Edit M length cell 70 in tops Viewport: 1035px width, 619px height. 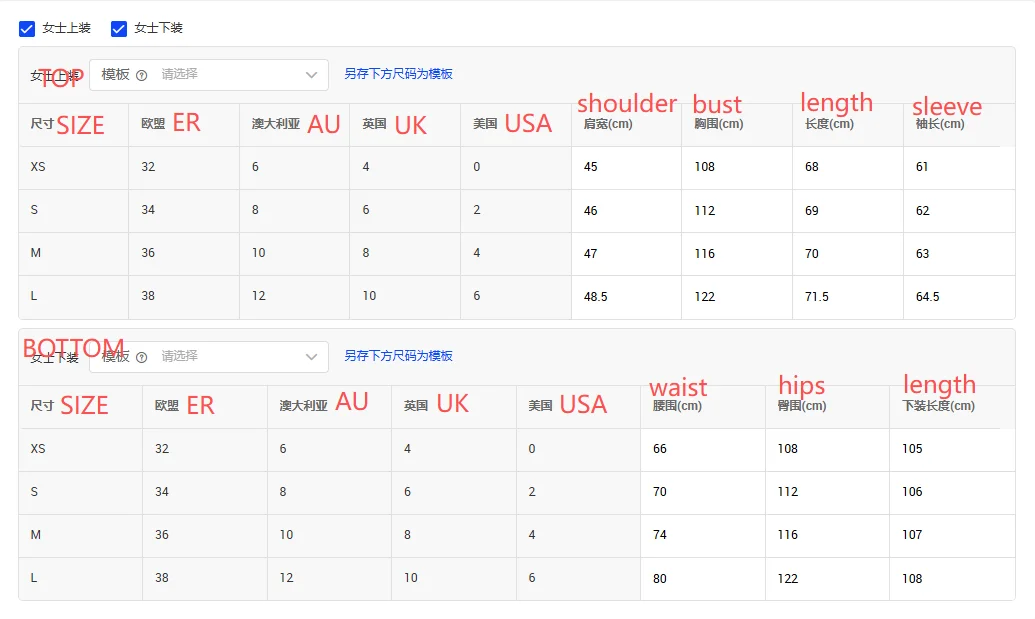(847, 254)
